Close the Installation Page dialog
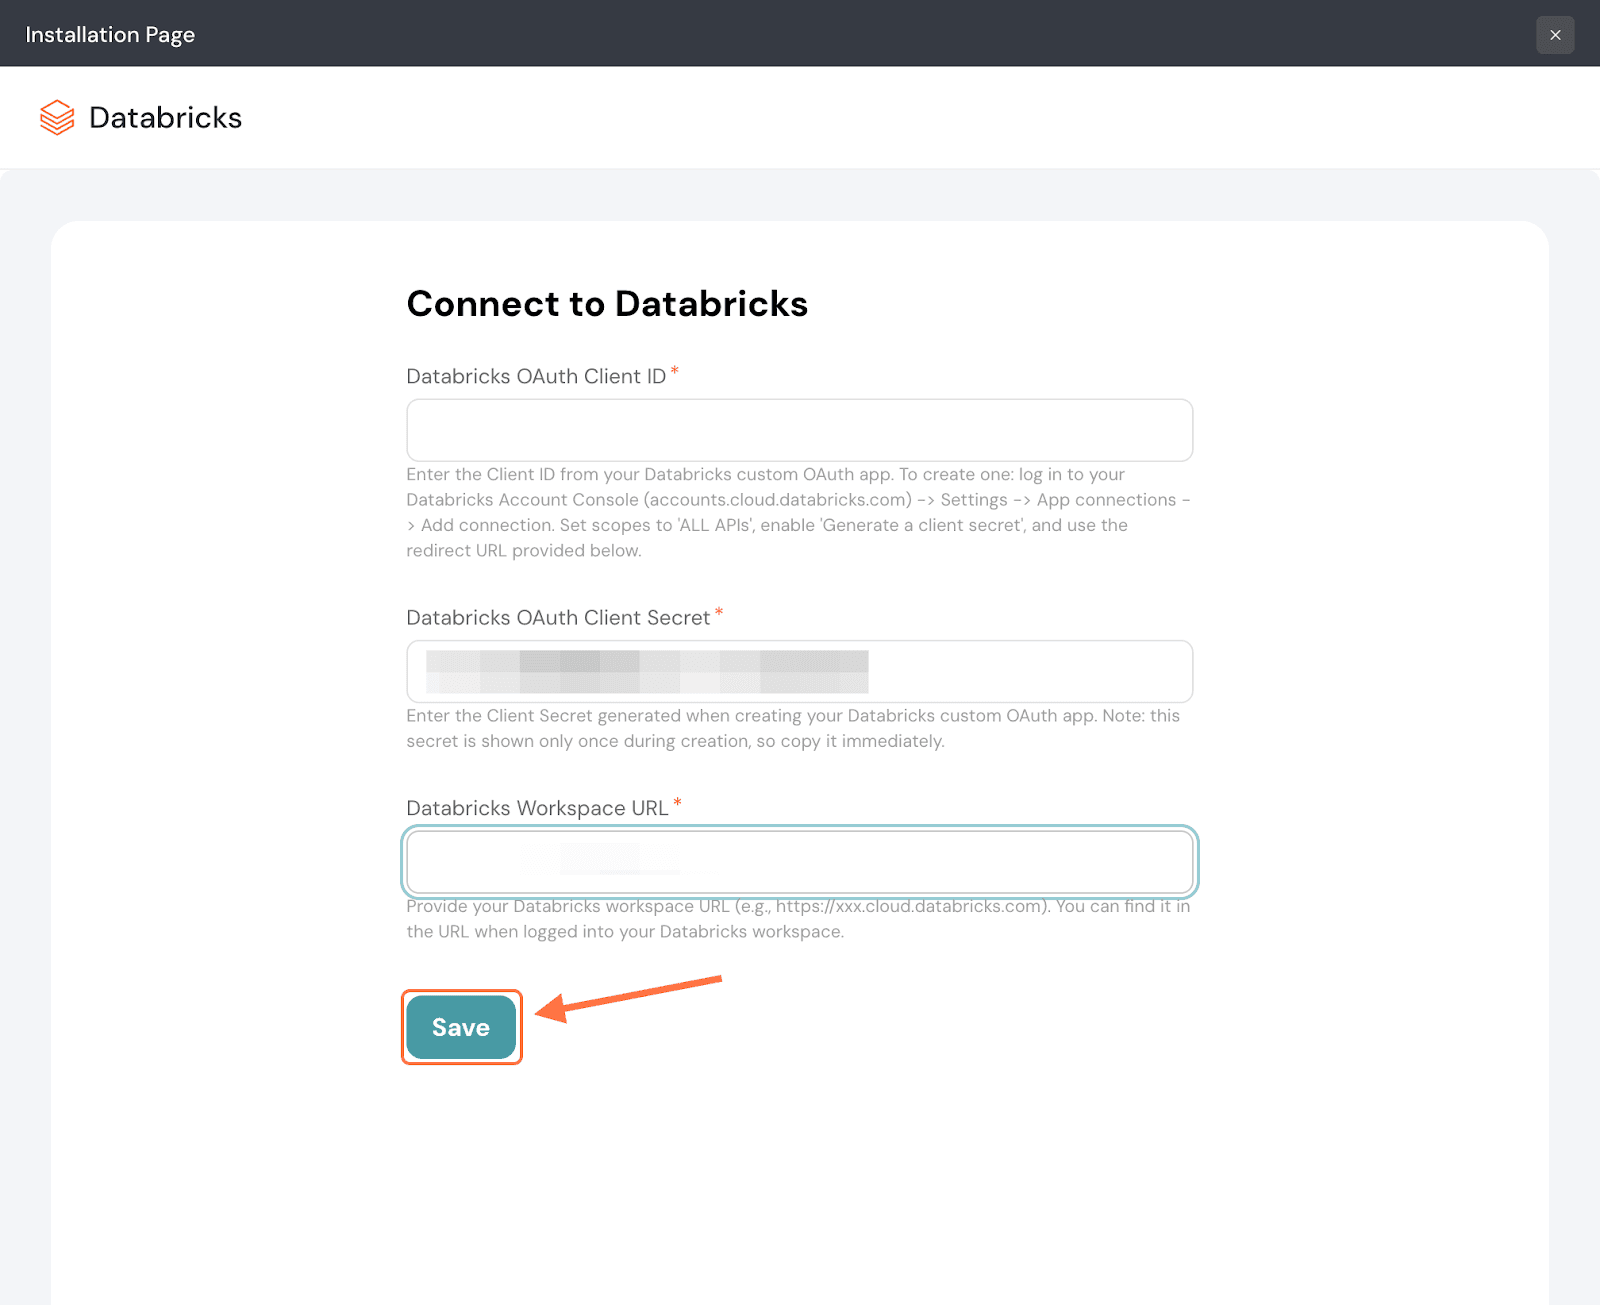This screenshot has width=1600, height=1305. point(1554,35)
